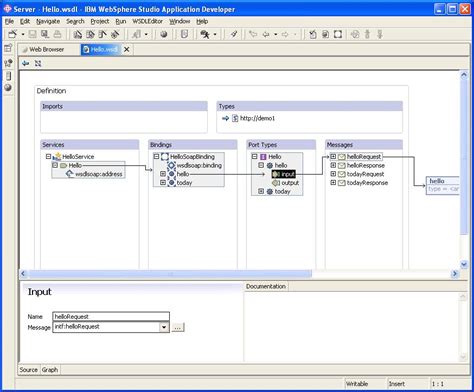Click the envelope icon of the helloRequest message
Image resolution: width=474 pixels, height=392 pixels.
(342, 157)
